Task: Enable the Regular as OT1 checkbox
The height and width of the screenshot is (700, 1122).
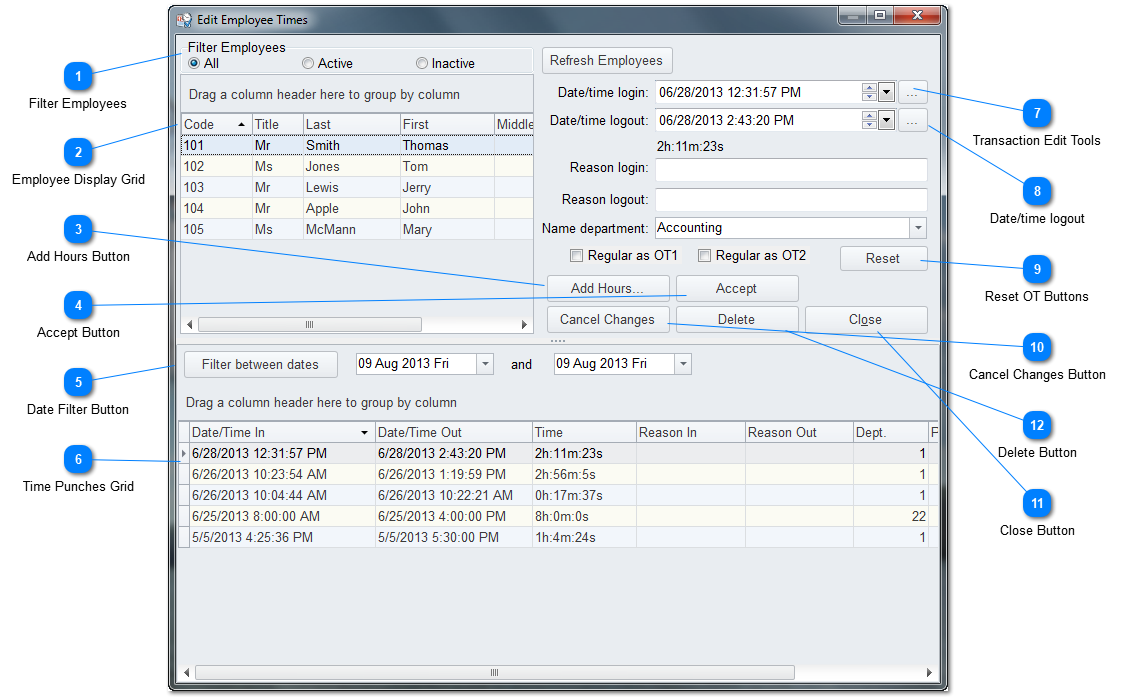Action: coord(576,256)
